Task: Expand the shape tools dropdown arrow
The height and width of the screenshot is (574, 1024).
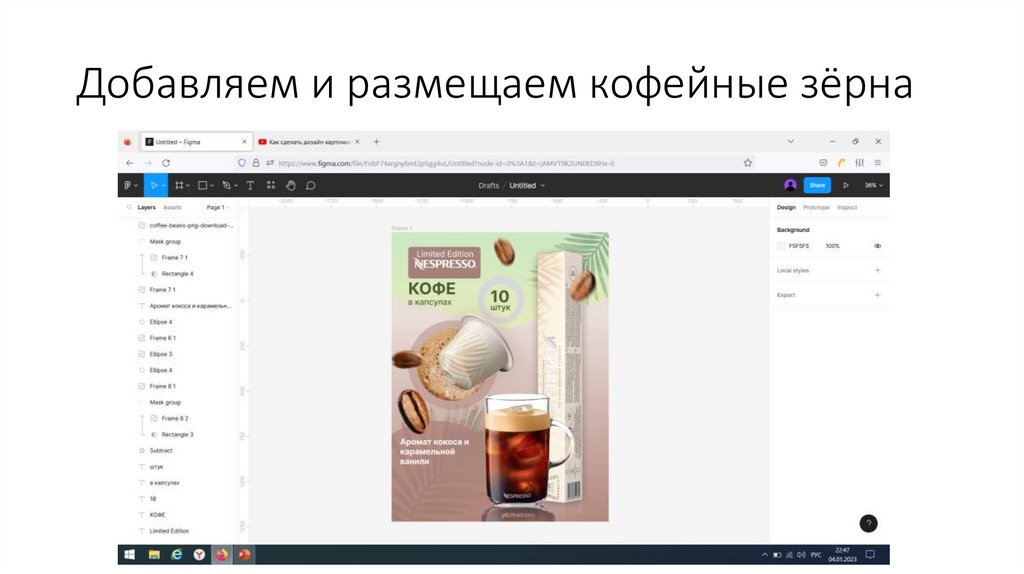Action: pyautogui.click(x=212, y=186)
